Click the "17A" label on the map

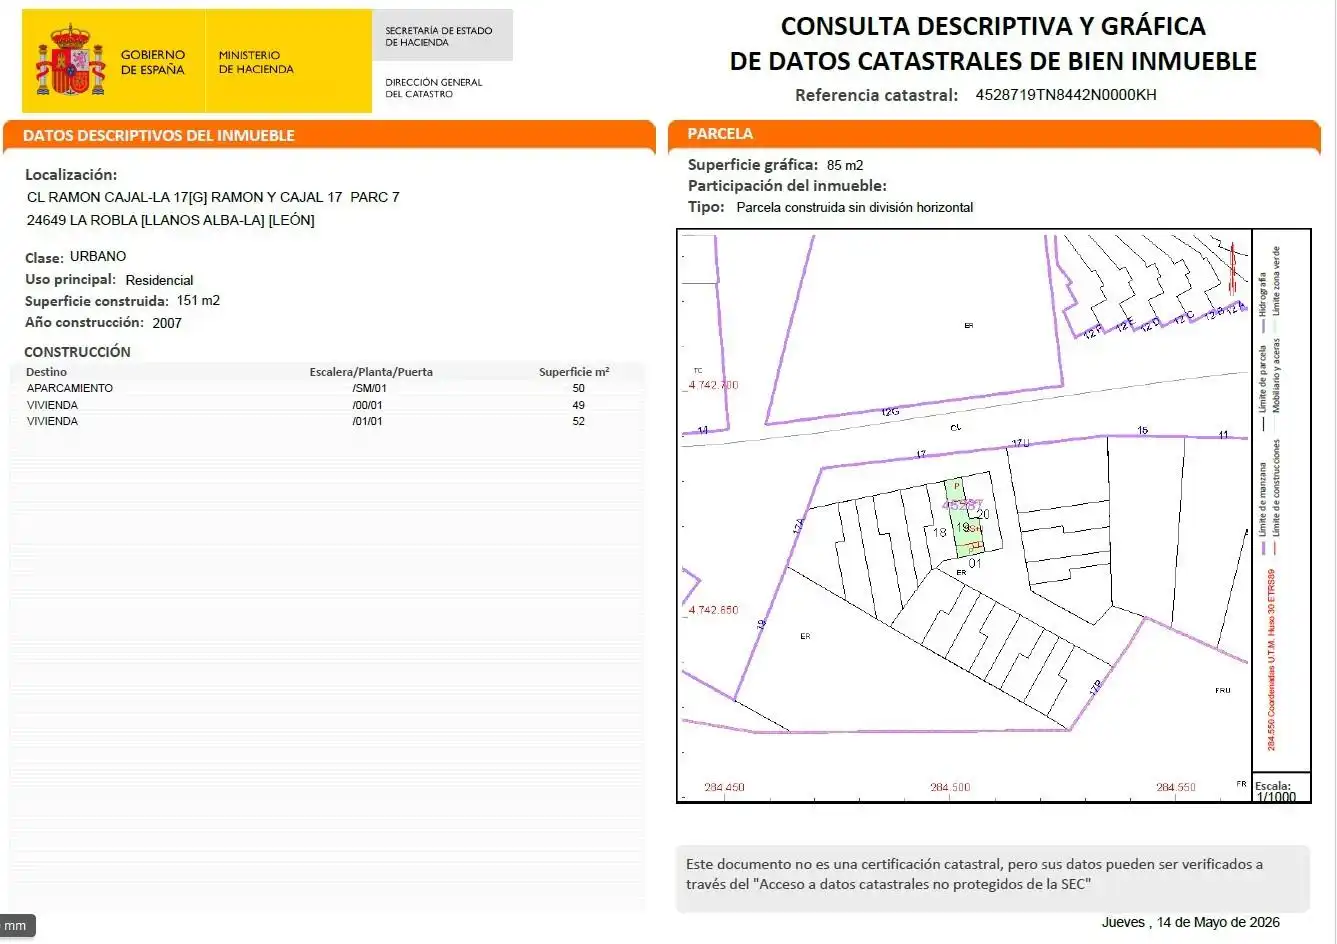799,525
